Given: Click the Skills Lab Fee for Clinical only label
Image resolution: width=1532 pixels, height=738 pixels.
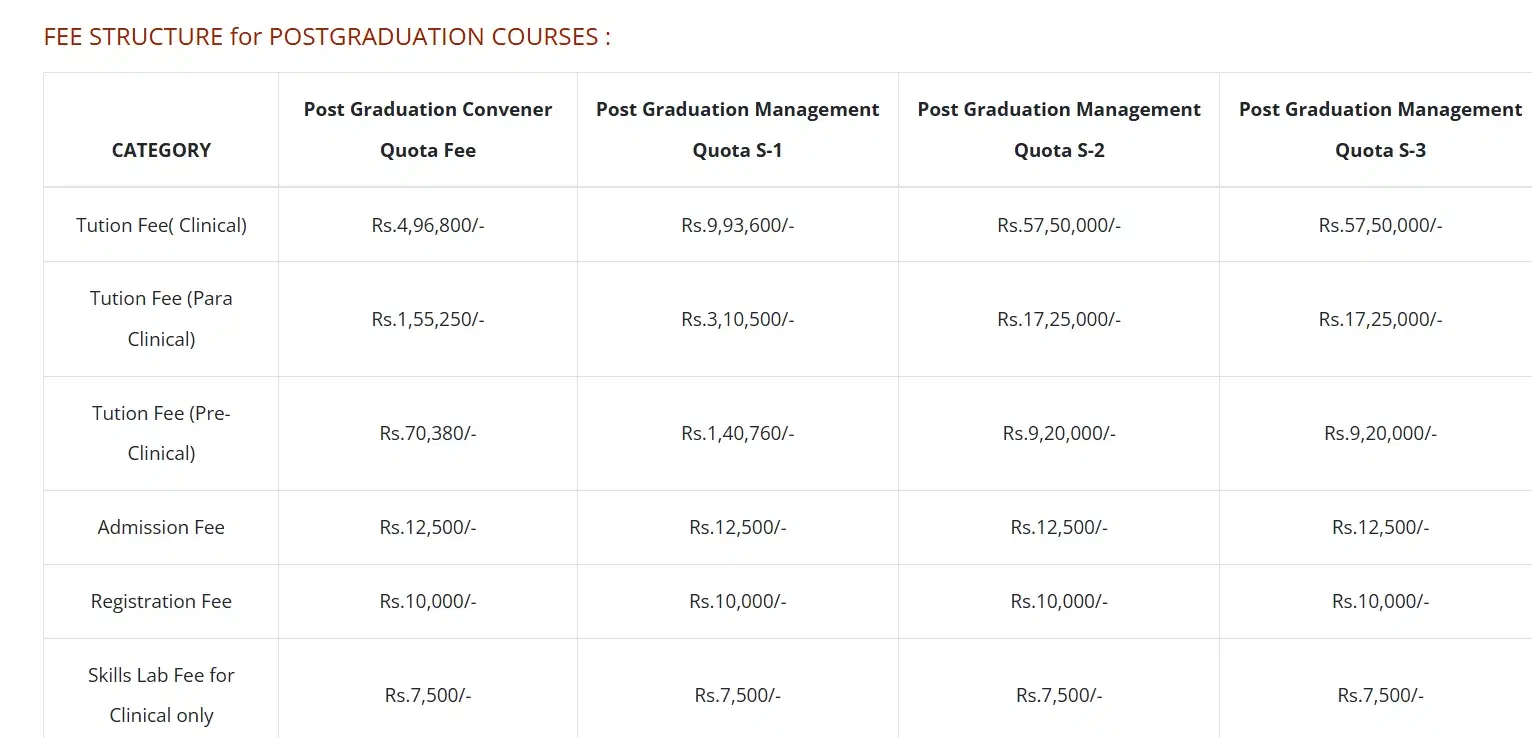Looking at the screenshot, I should tap(161, 695).
